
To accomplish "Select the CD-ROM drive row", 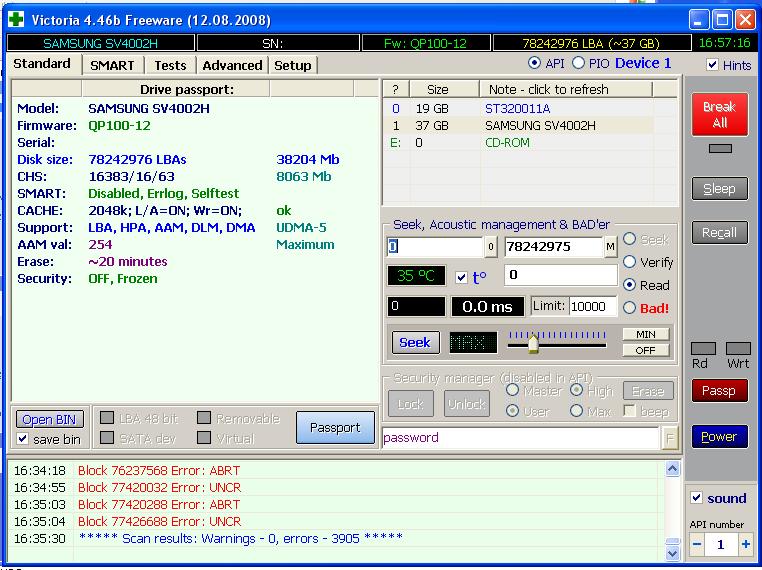I will 530,143.
